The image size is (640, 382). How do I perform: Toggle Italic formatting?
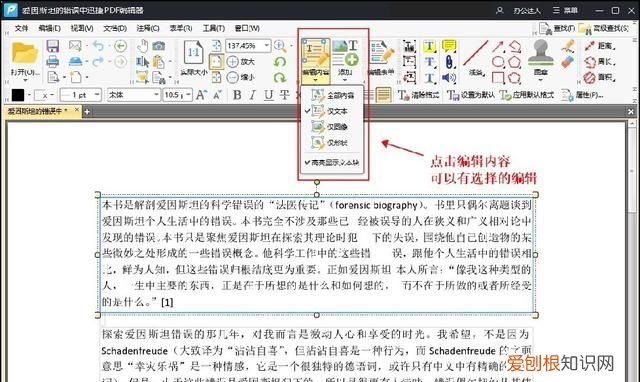click(253, 95)
